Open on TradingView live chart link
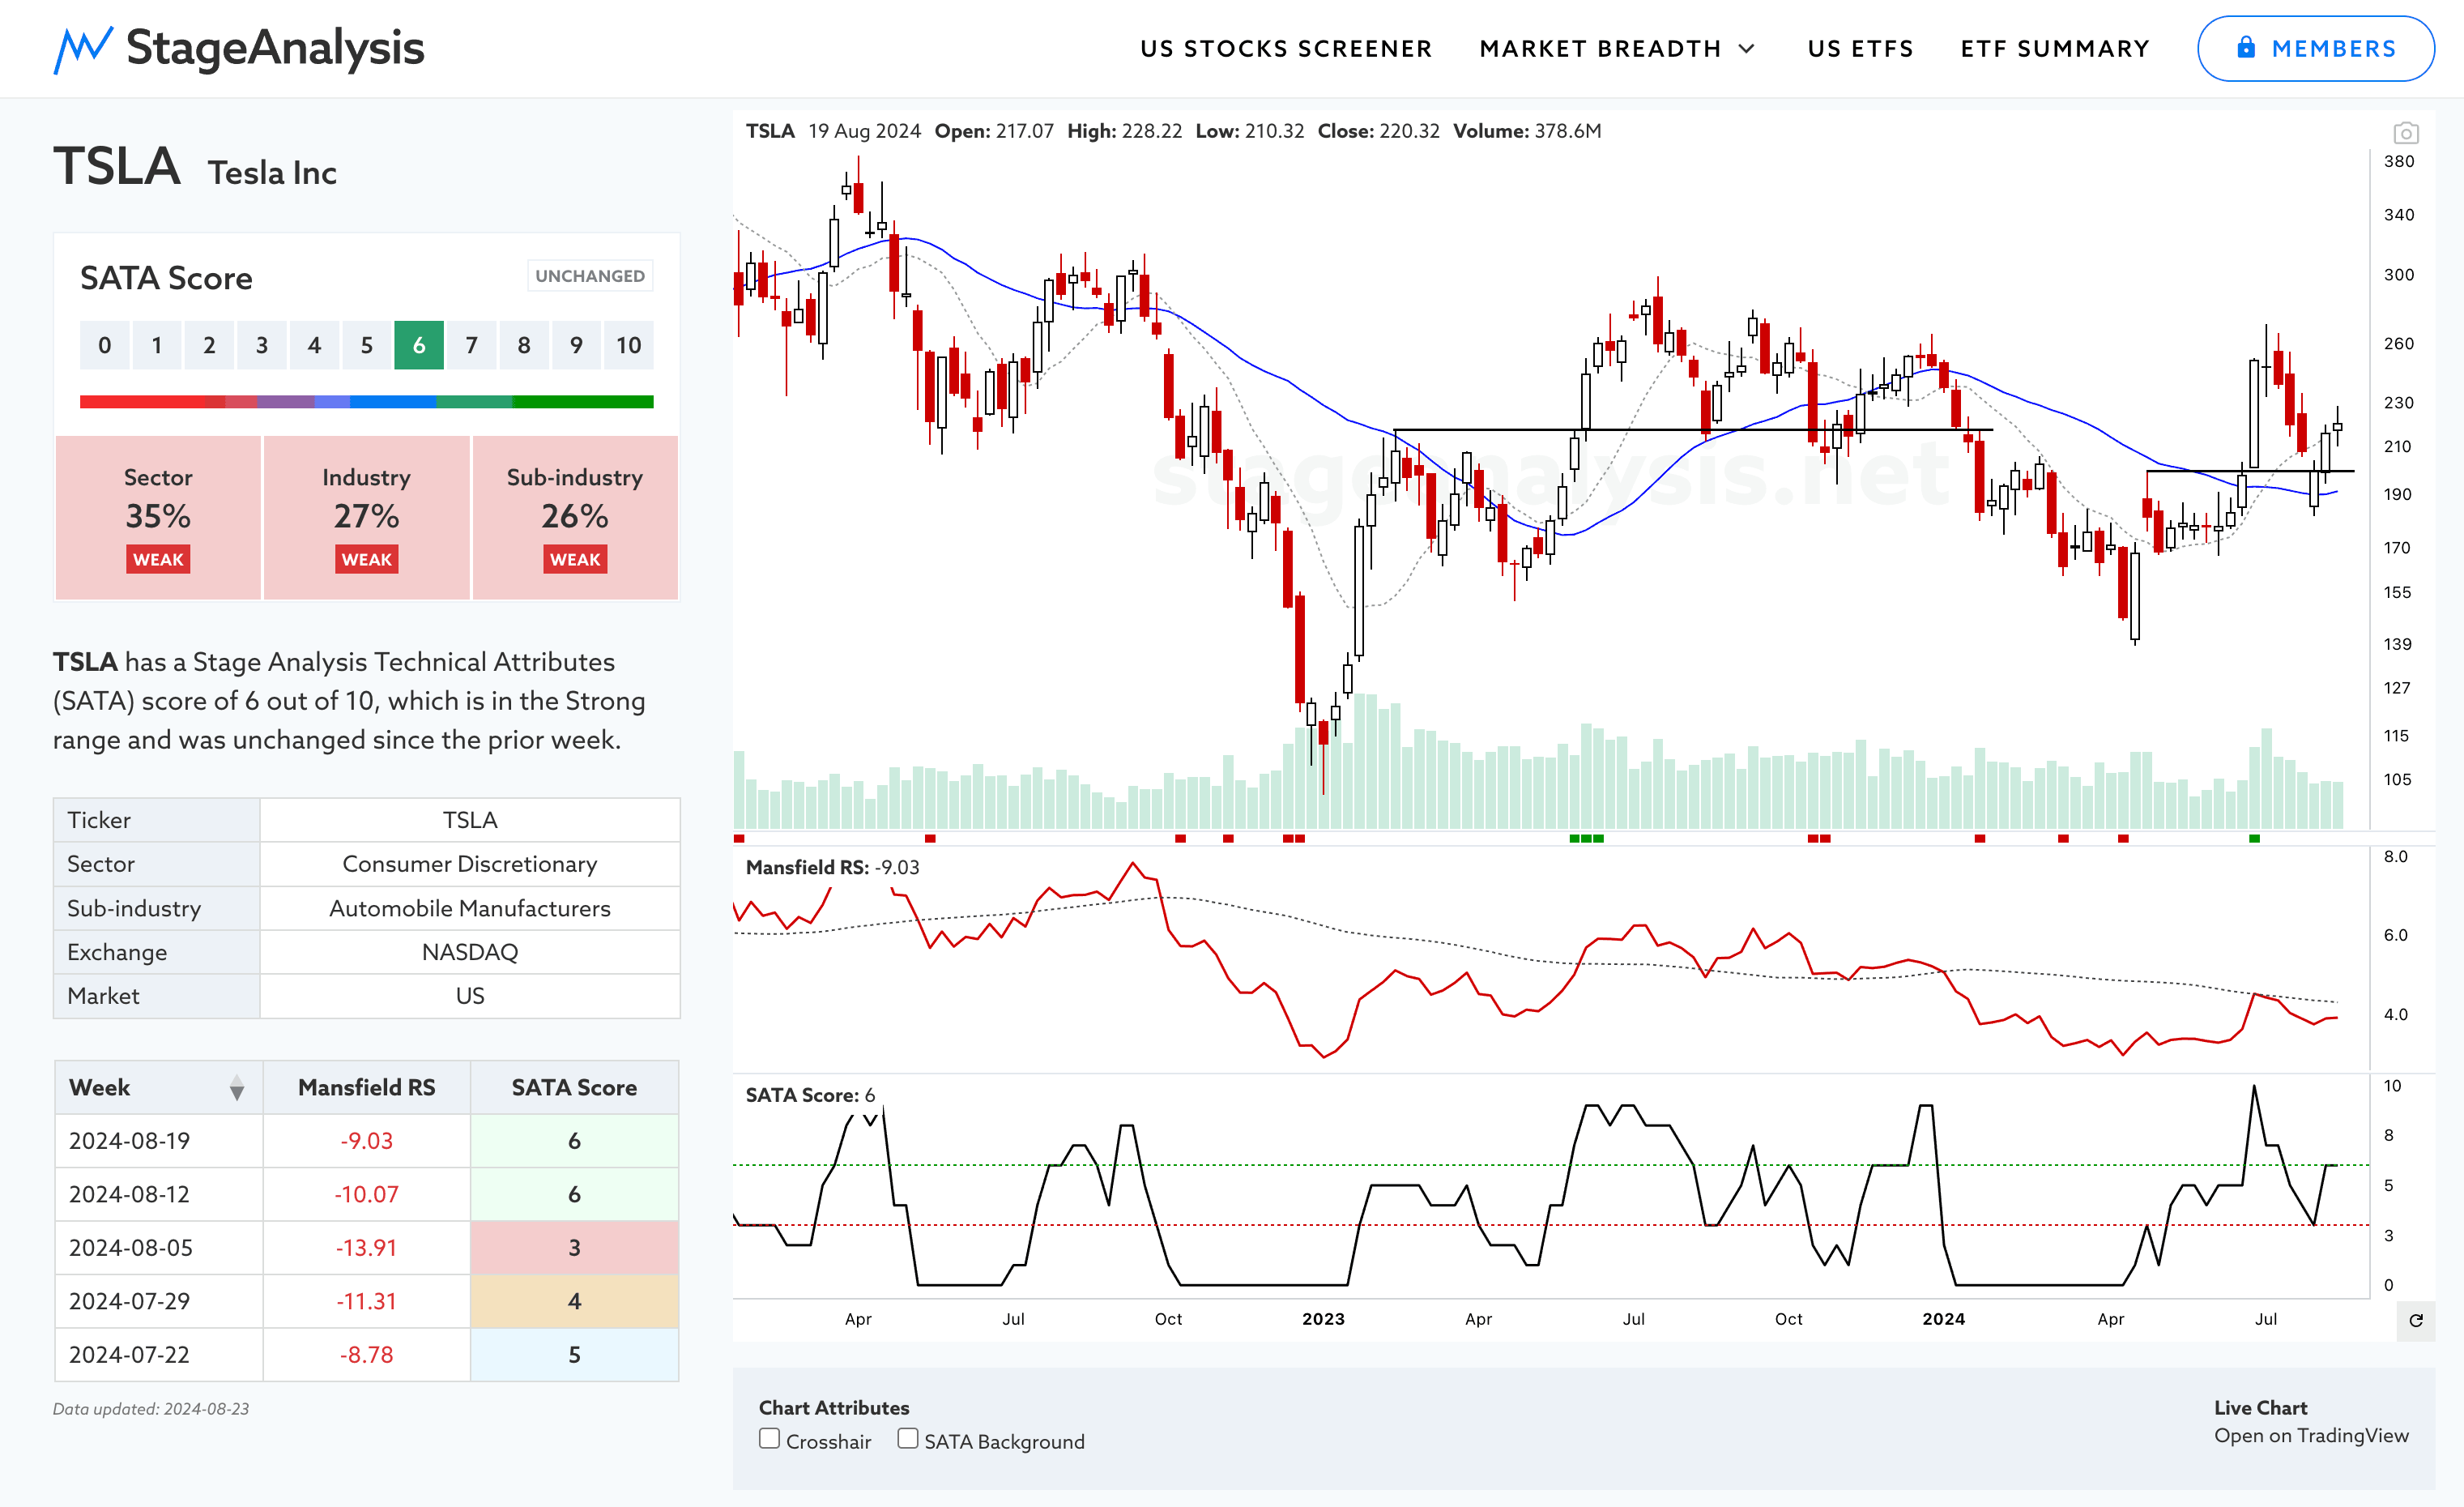Image resolution: width=2464 pixels, height=1507 pixels. coord(2311,1436)
